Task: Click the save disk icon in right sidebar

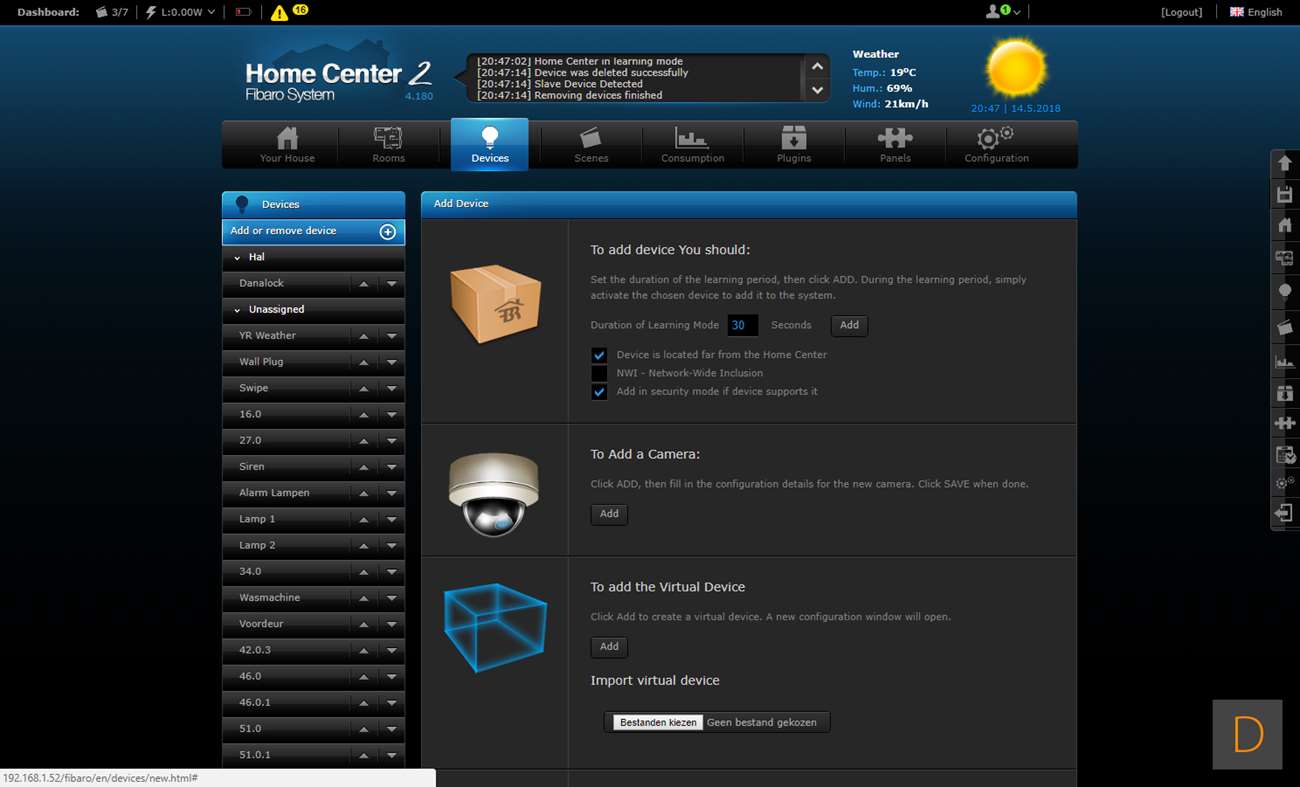Action: pyautogui.click(x=1285, y=195)
